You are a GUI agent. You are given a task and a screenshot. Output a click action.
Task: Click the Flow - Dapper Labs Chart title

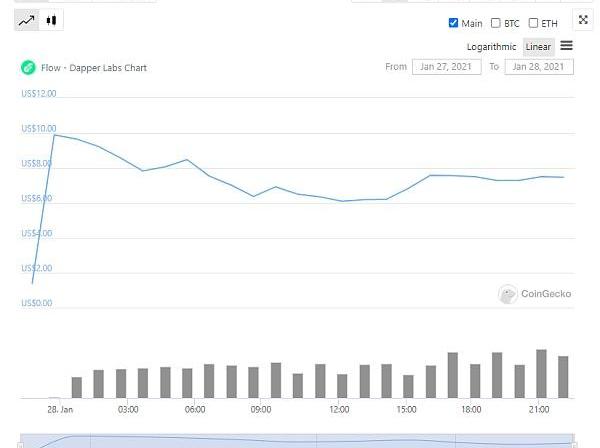click(94, 68)
